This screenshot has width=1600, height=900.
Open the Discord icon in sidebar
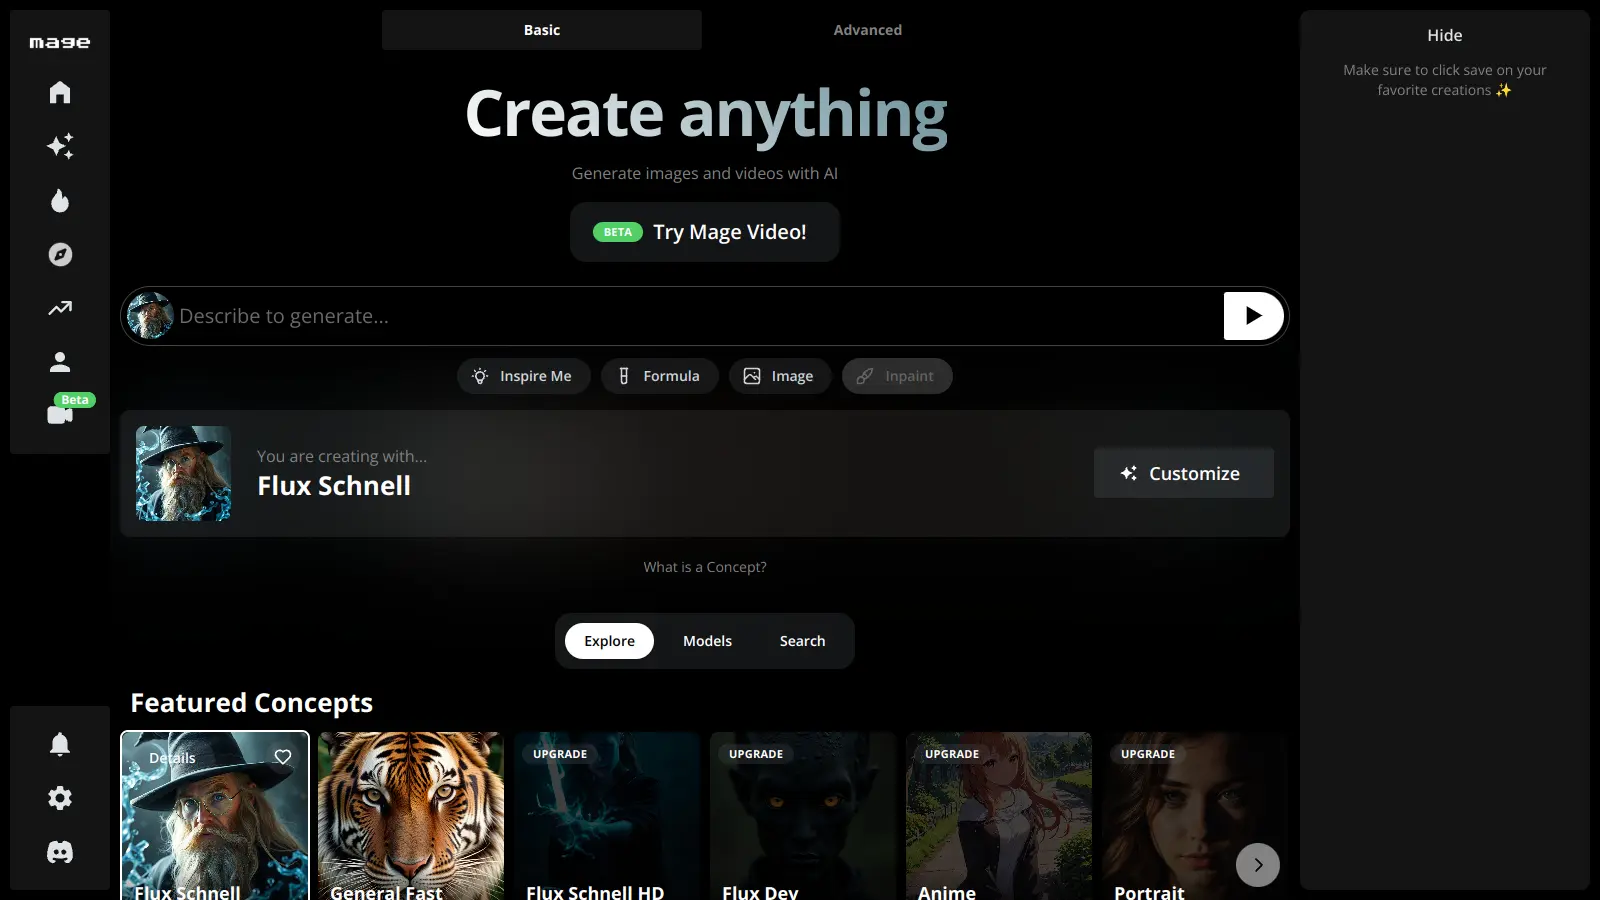(60, 852)
